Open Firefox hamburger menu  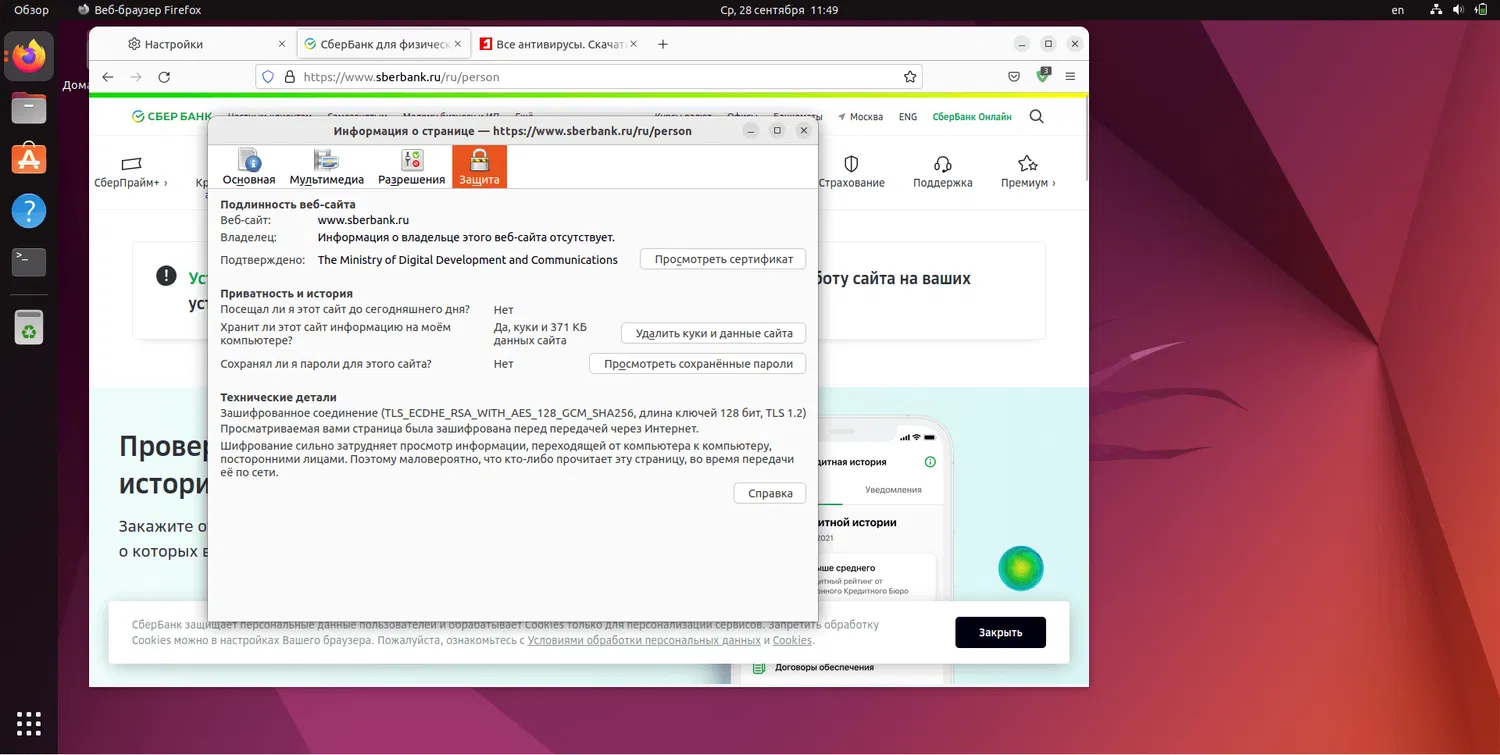click(x=1070, y=77)
